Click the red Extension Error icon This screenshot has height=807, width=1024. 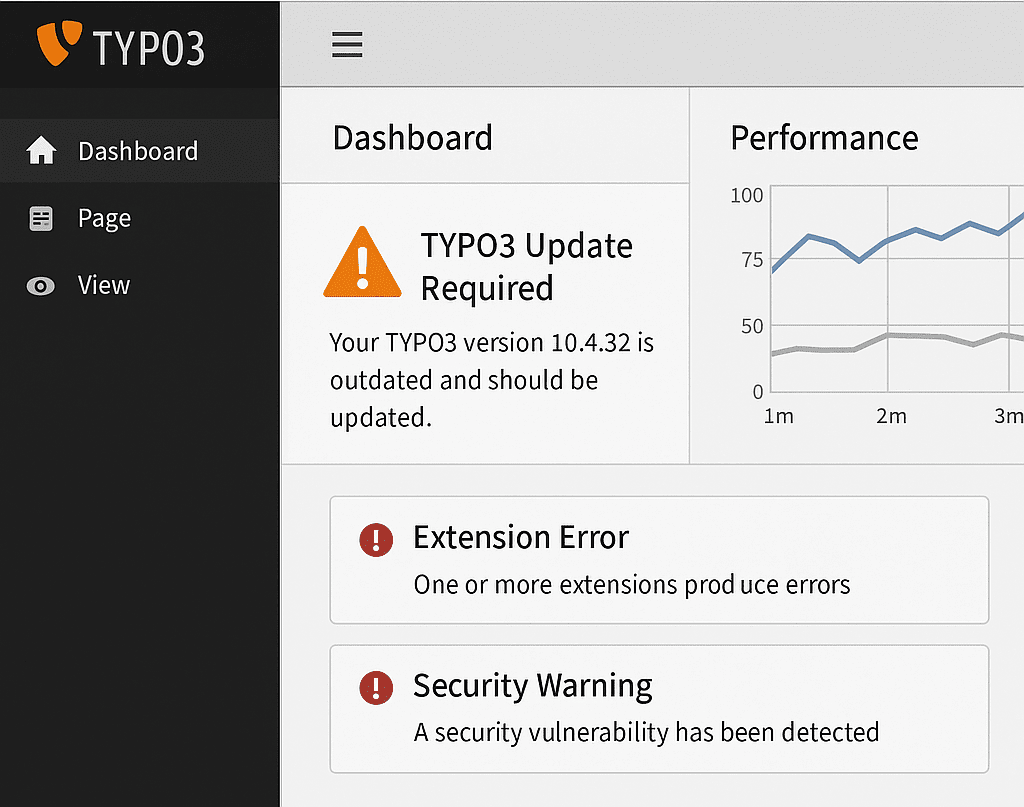tap(376, 539)
